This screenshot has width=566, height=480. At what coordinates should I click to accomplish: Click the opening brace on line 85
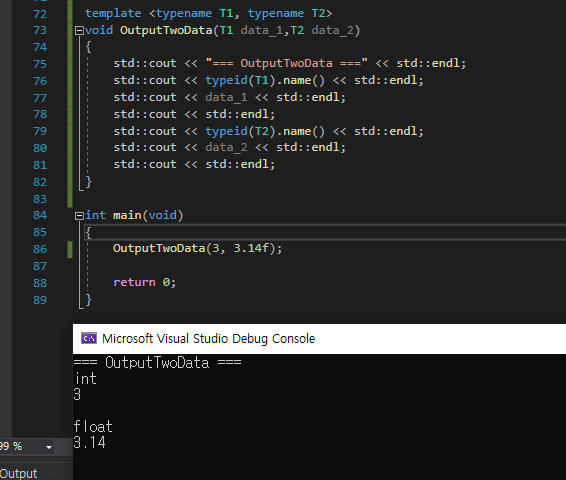click(88, 233)
